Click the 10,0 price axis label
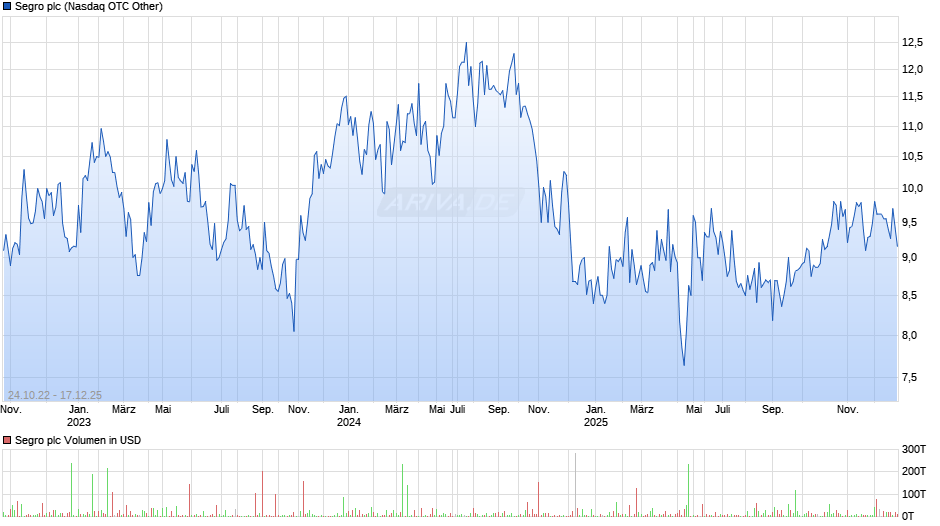940x526 pixels. 912,188
